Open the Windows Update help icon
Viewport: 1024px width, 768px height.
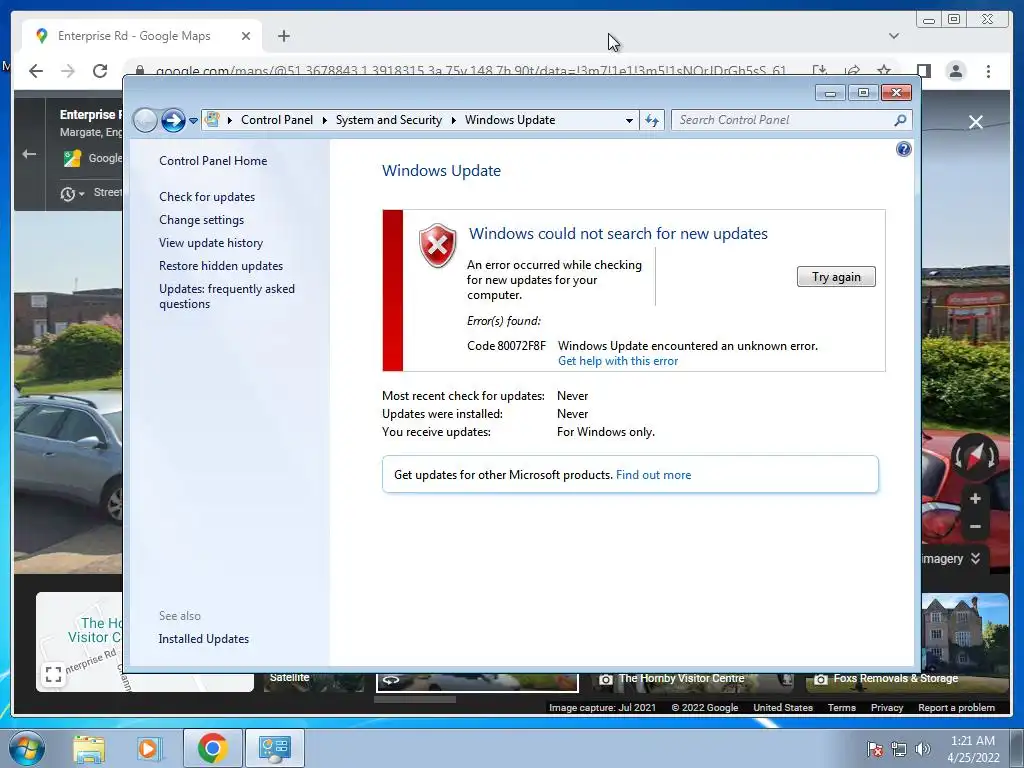[x=903, y=150]
